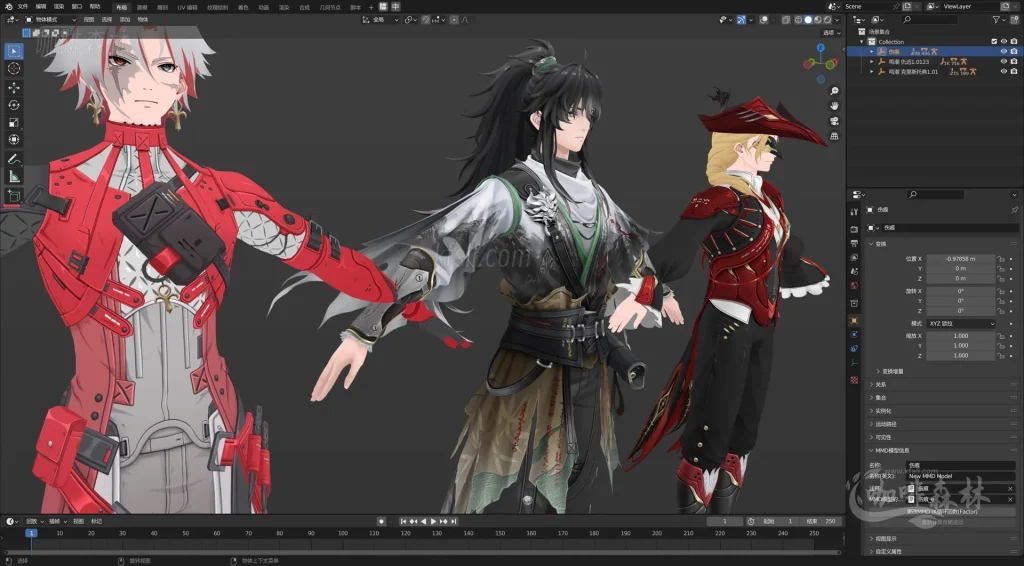Image resolution: width=1024 pixels, height=566 pixels.
Task: Play the animation forward
Action: (x=434, y=522)
